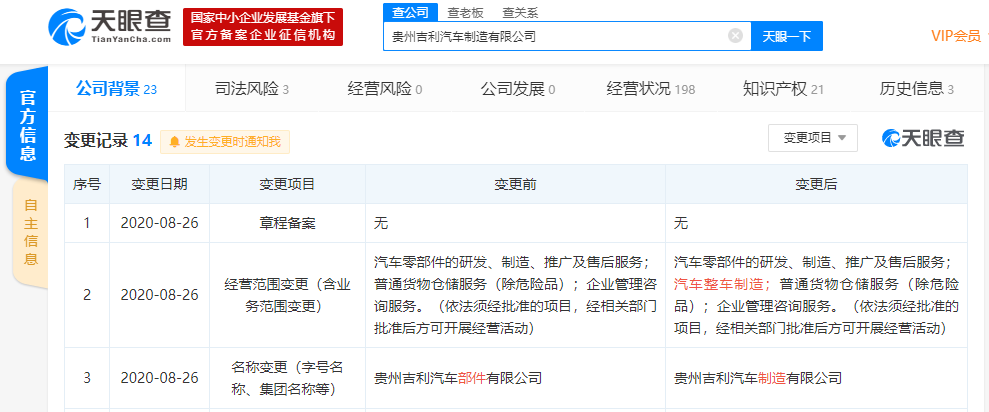Select the 公司背景 tab

coord(116,89)
